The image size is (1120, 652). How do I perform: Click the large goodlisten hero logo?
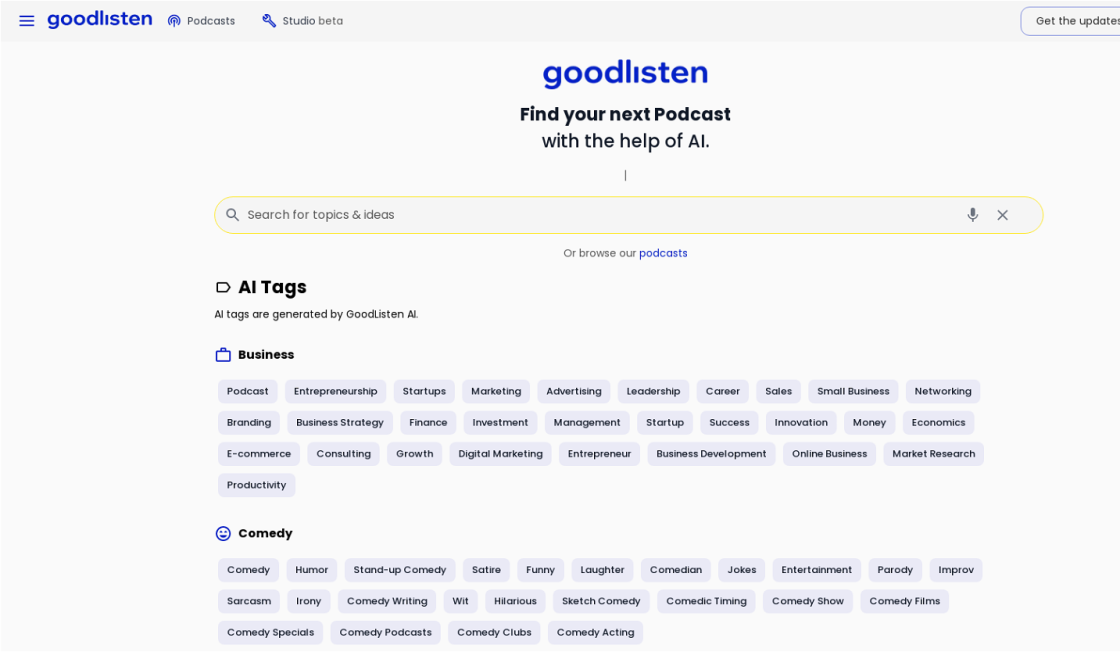(625, 74)
